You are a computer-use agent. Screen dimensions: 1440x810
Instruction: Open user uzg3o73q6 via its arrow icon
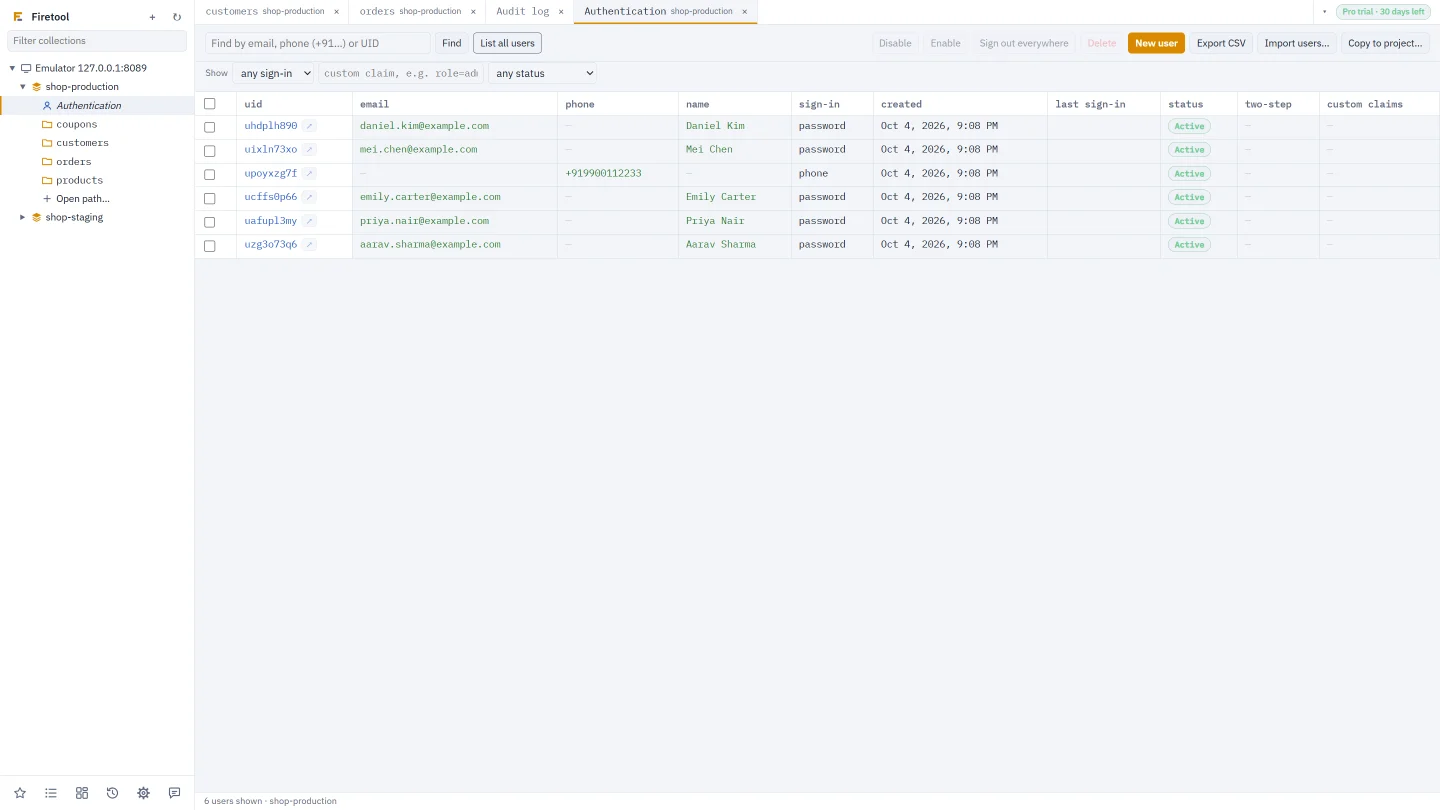[310, 245]
